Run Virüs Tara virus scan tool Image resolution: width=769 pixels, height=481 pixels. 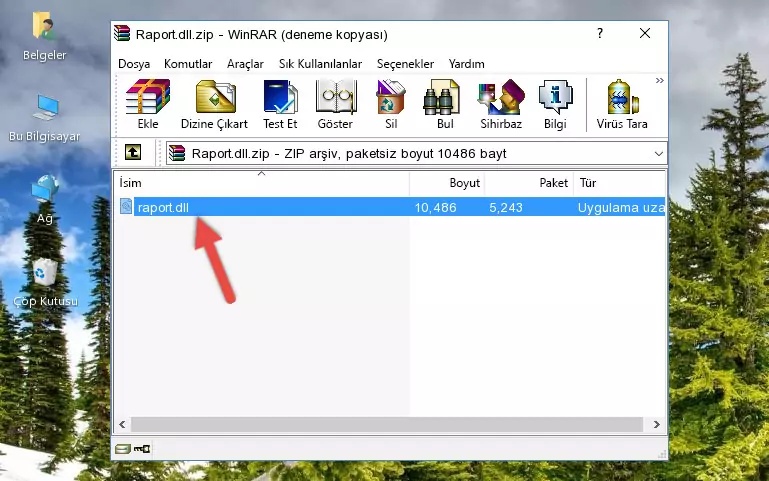point(622,97)
